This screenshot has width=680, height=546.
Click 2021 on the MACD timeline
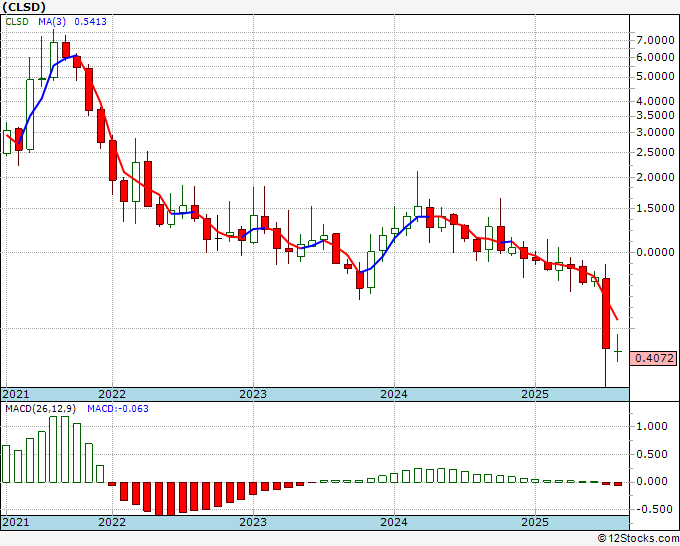coord(16,522)
